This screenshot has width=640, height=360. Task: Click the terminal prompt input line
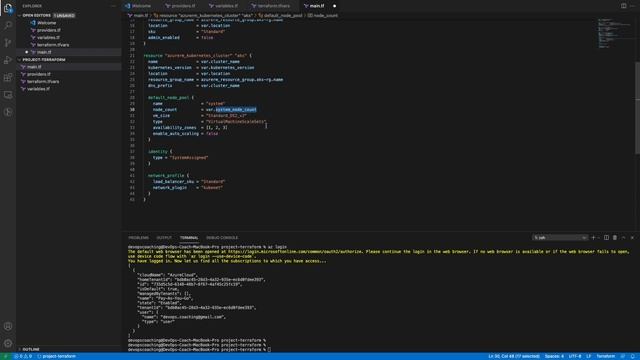(x=198, y=350)
